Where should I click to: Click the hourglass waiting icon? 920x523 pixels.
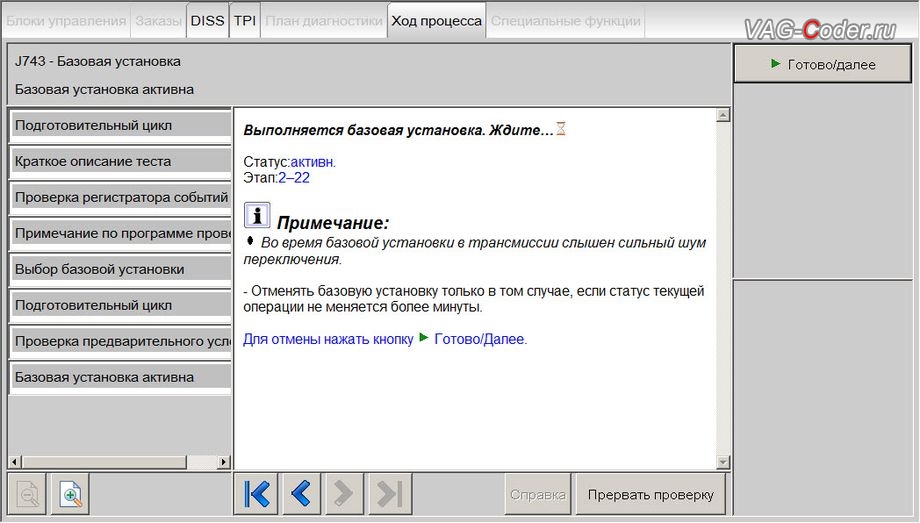[561, 129]
